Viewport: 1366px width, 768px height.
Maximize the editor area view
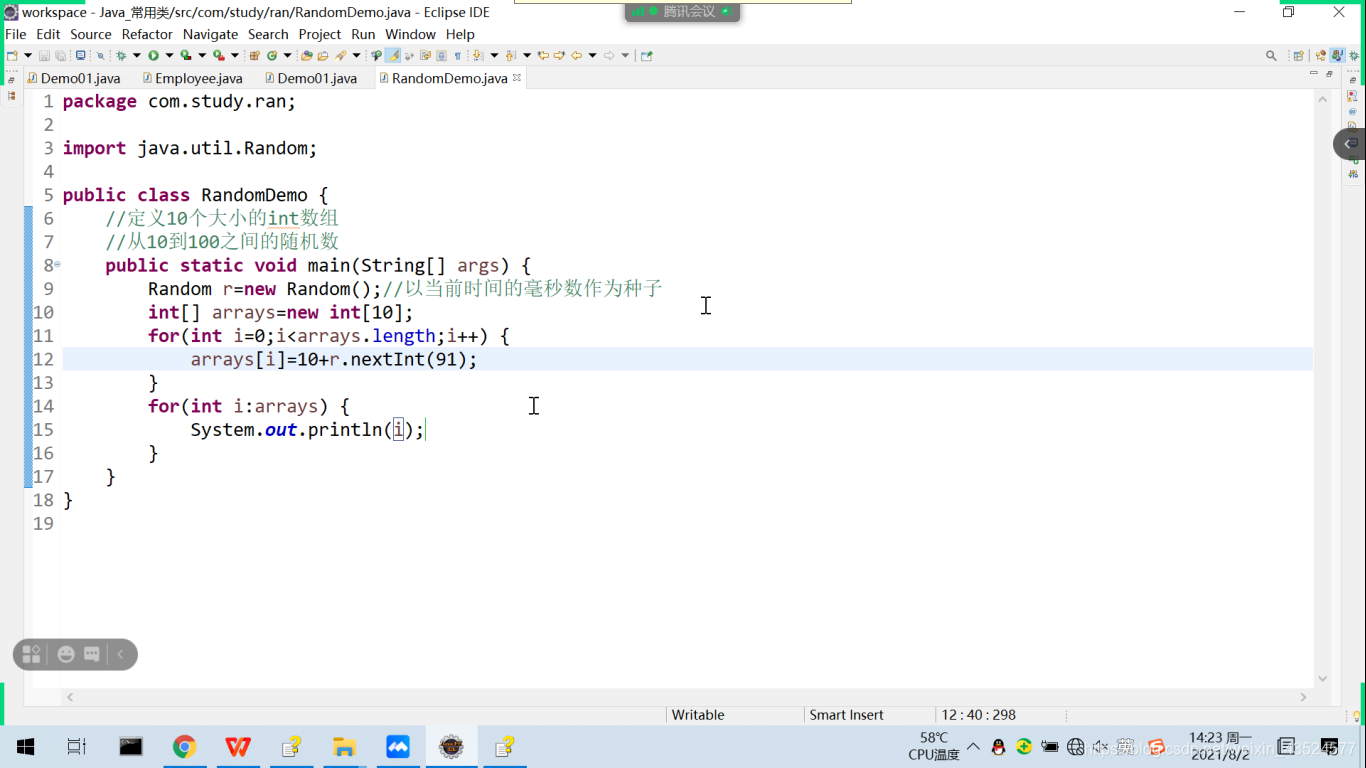(x=1329, y=72)
